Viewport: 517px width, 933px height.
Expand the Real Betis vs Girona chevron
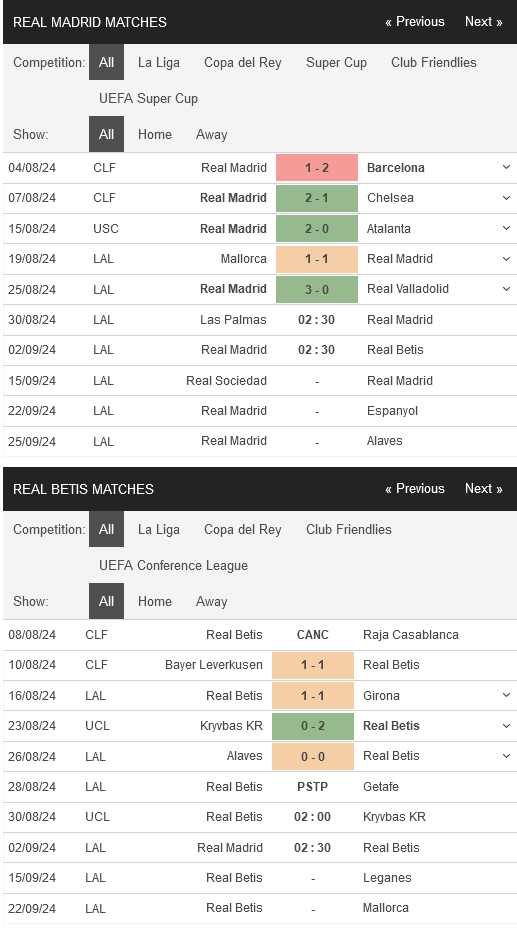pyautogui.click(x=506, y=695)
